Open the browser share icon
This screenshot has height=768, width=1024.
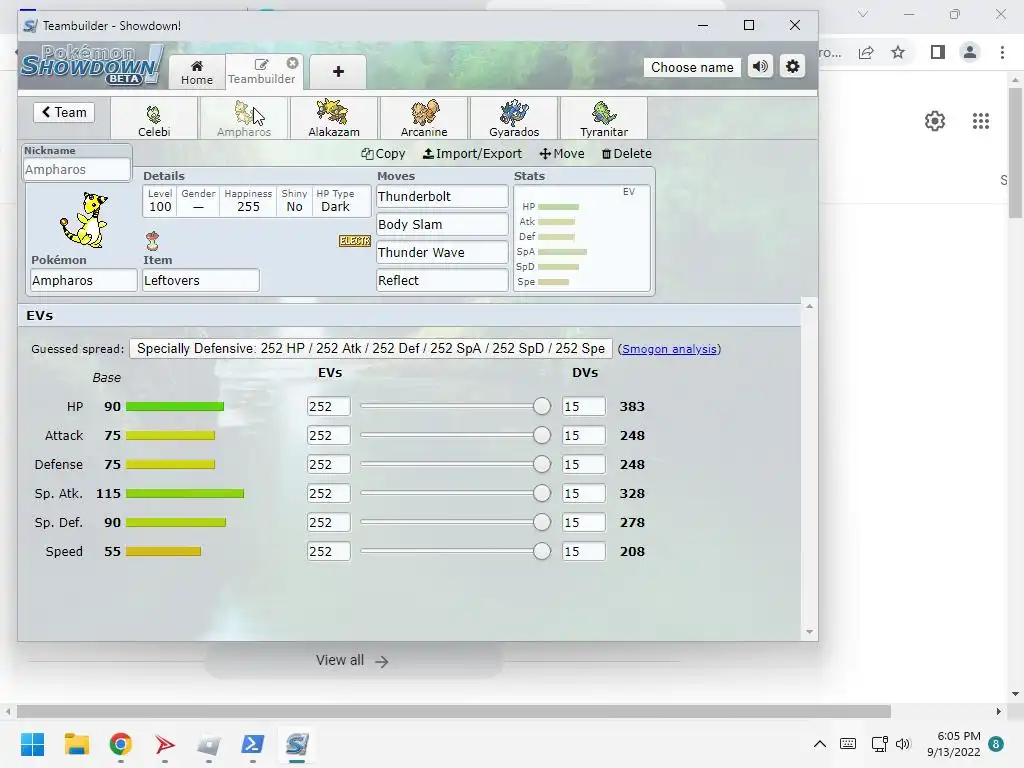[x=866, y=52]
